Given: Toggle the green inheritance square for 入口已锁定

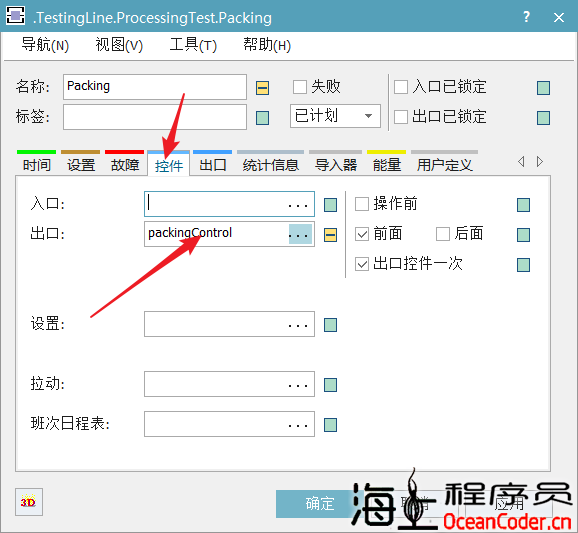Looking at the screenshot, I should point(543,88).
